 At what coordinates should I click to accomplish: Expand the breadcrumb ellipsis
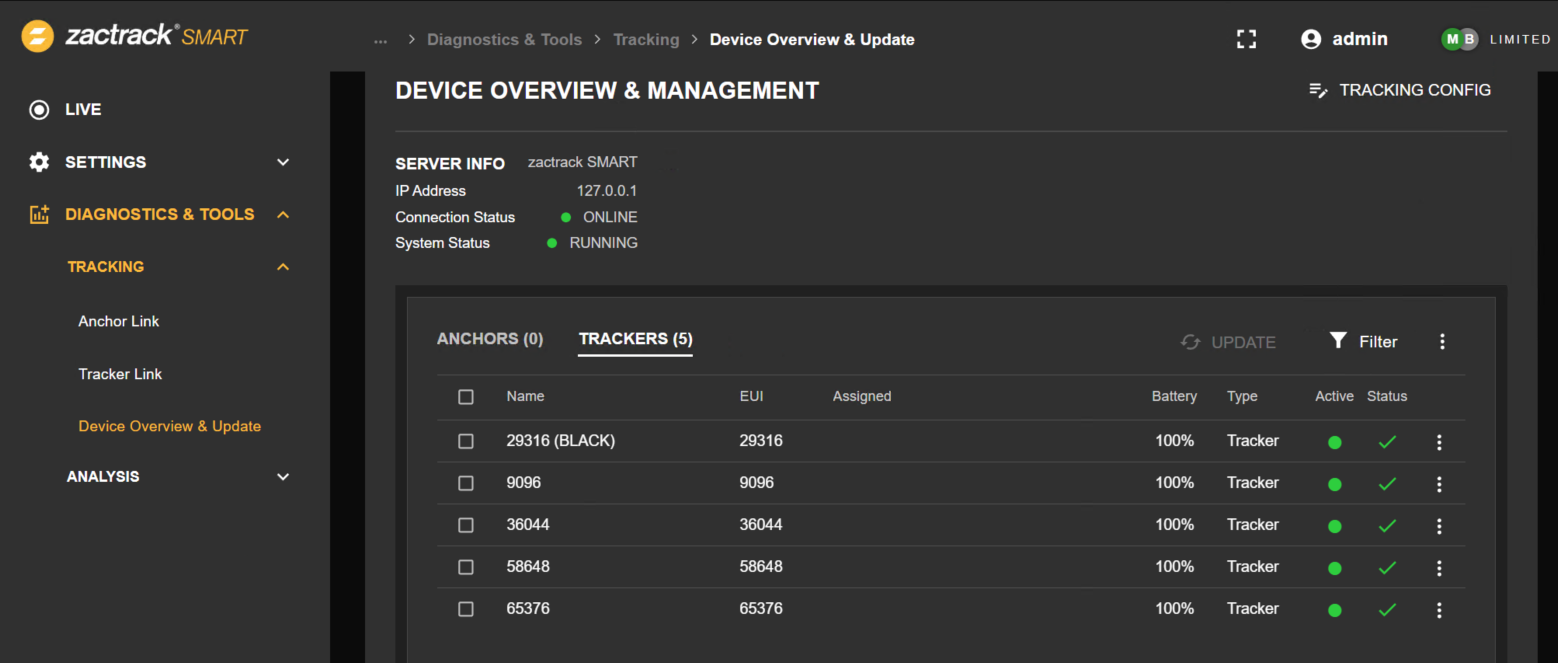(x=380, y=40)
